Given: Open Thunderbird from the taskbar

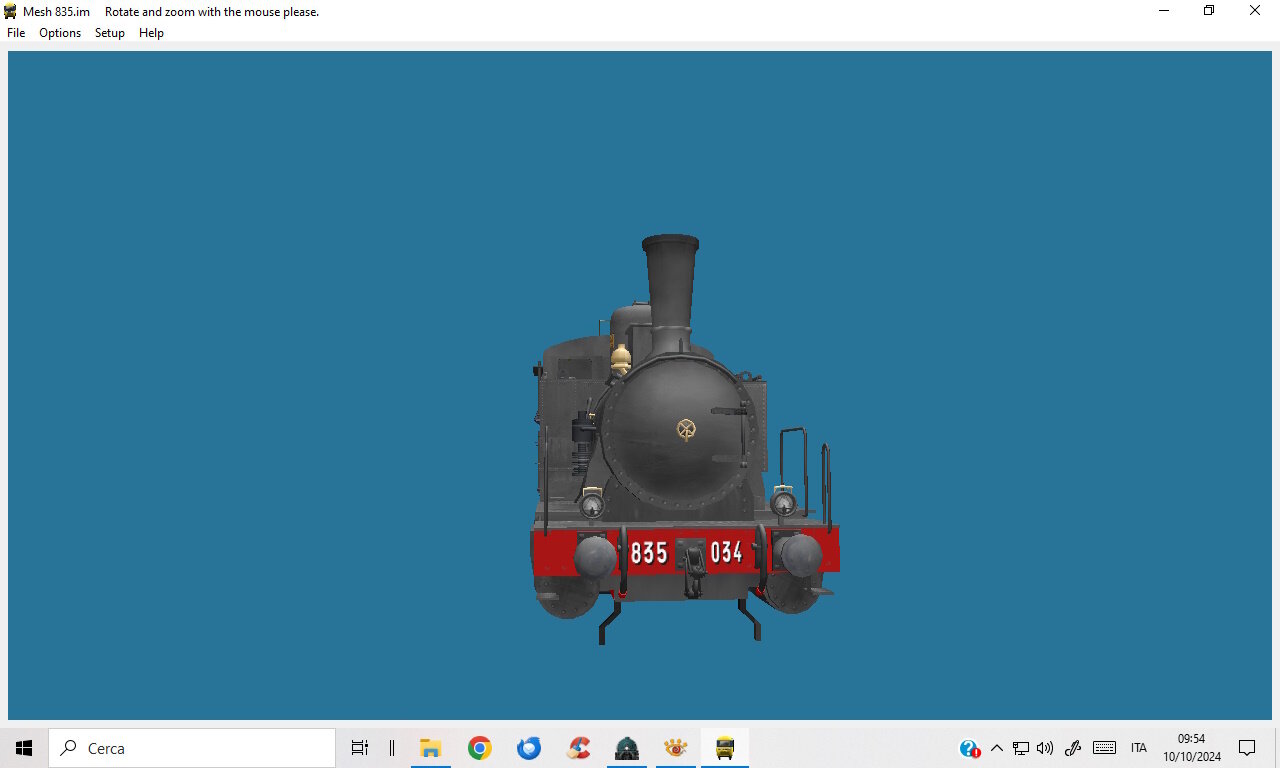Looking at the screenshot, I should (x=529, y=748).
